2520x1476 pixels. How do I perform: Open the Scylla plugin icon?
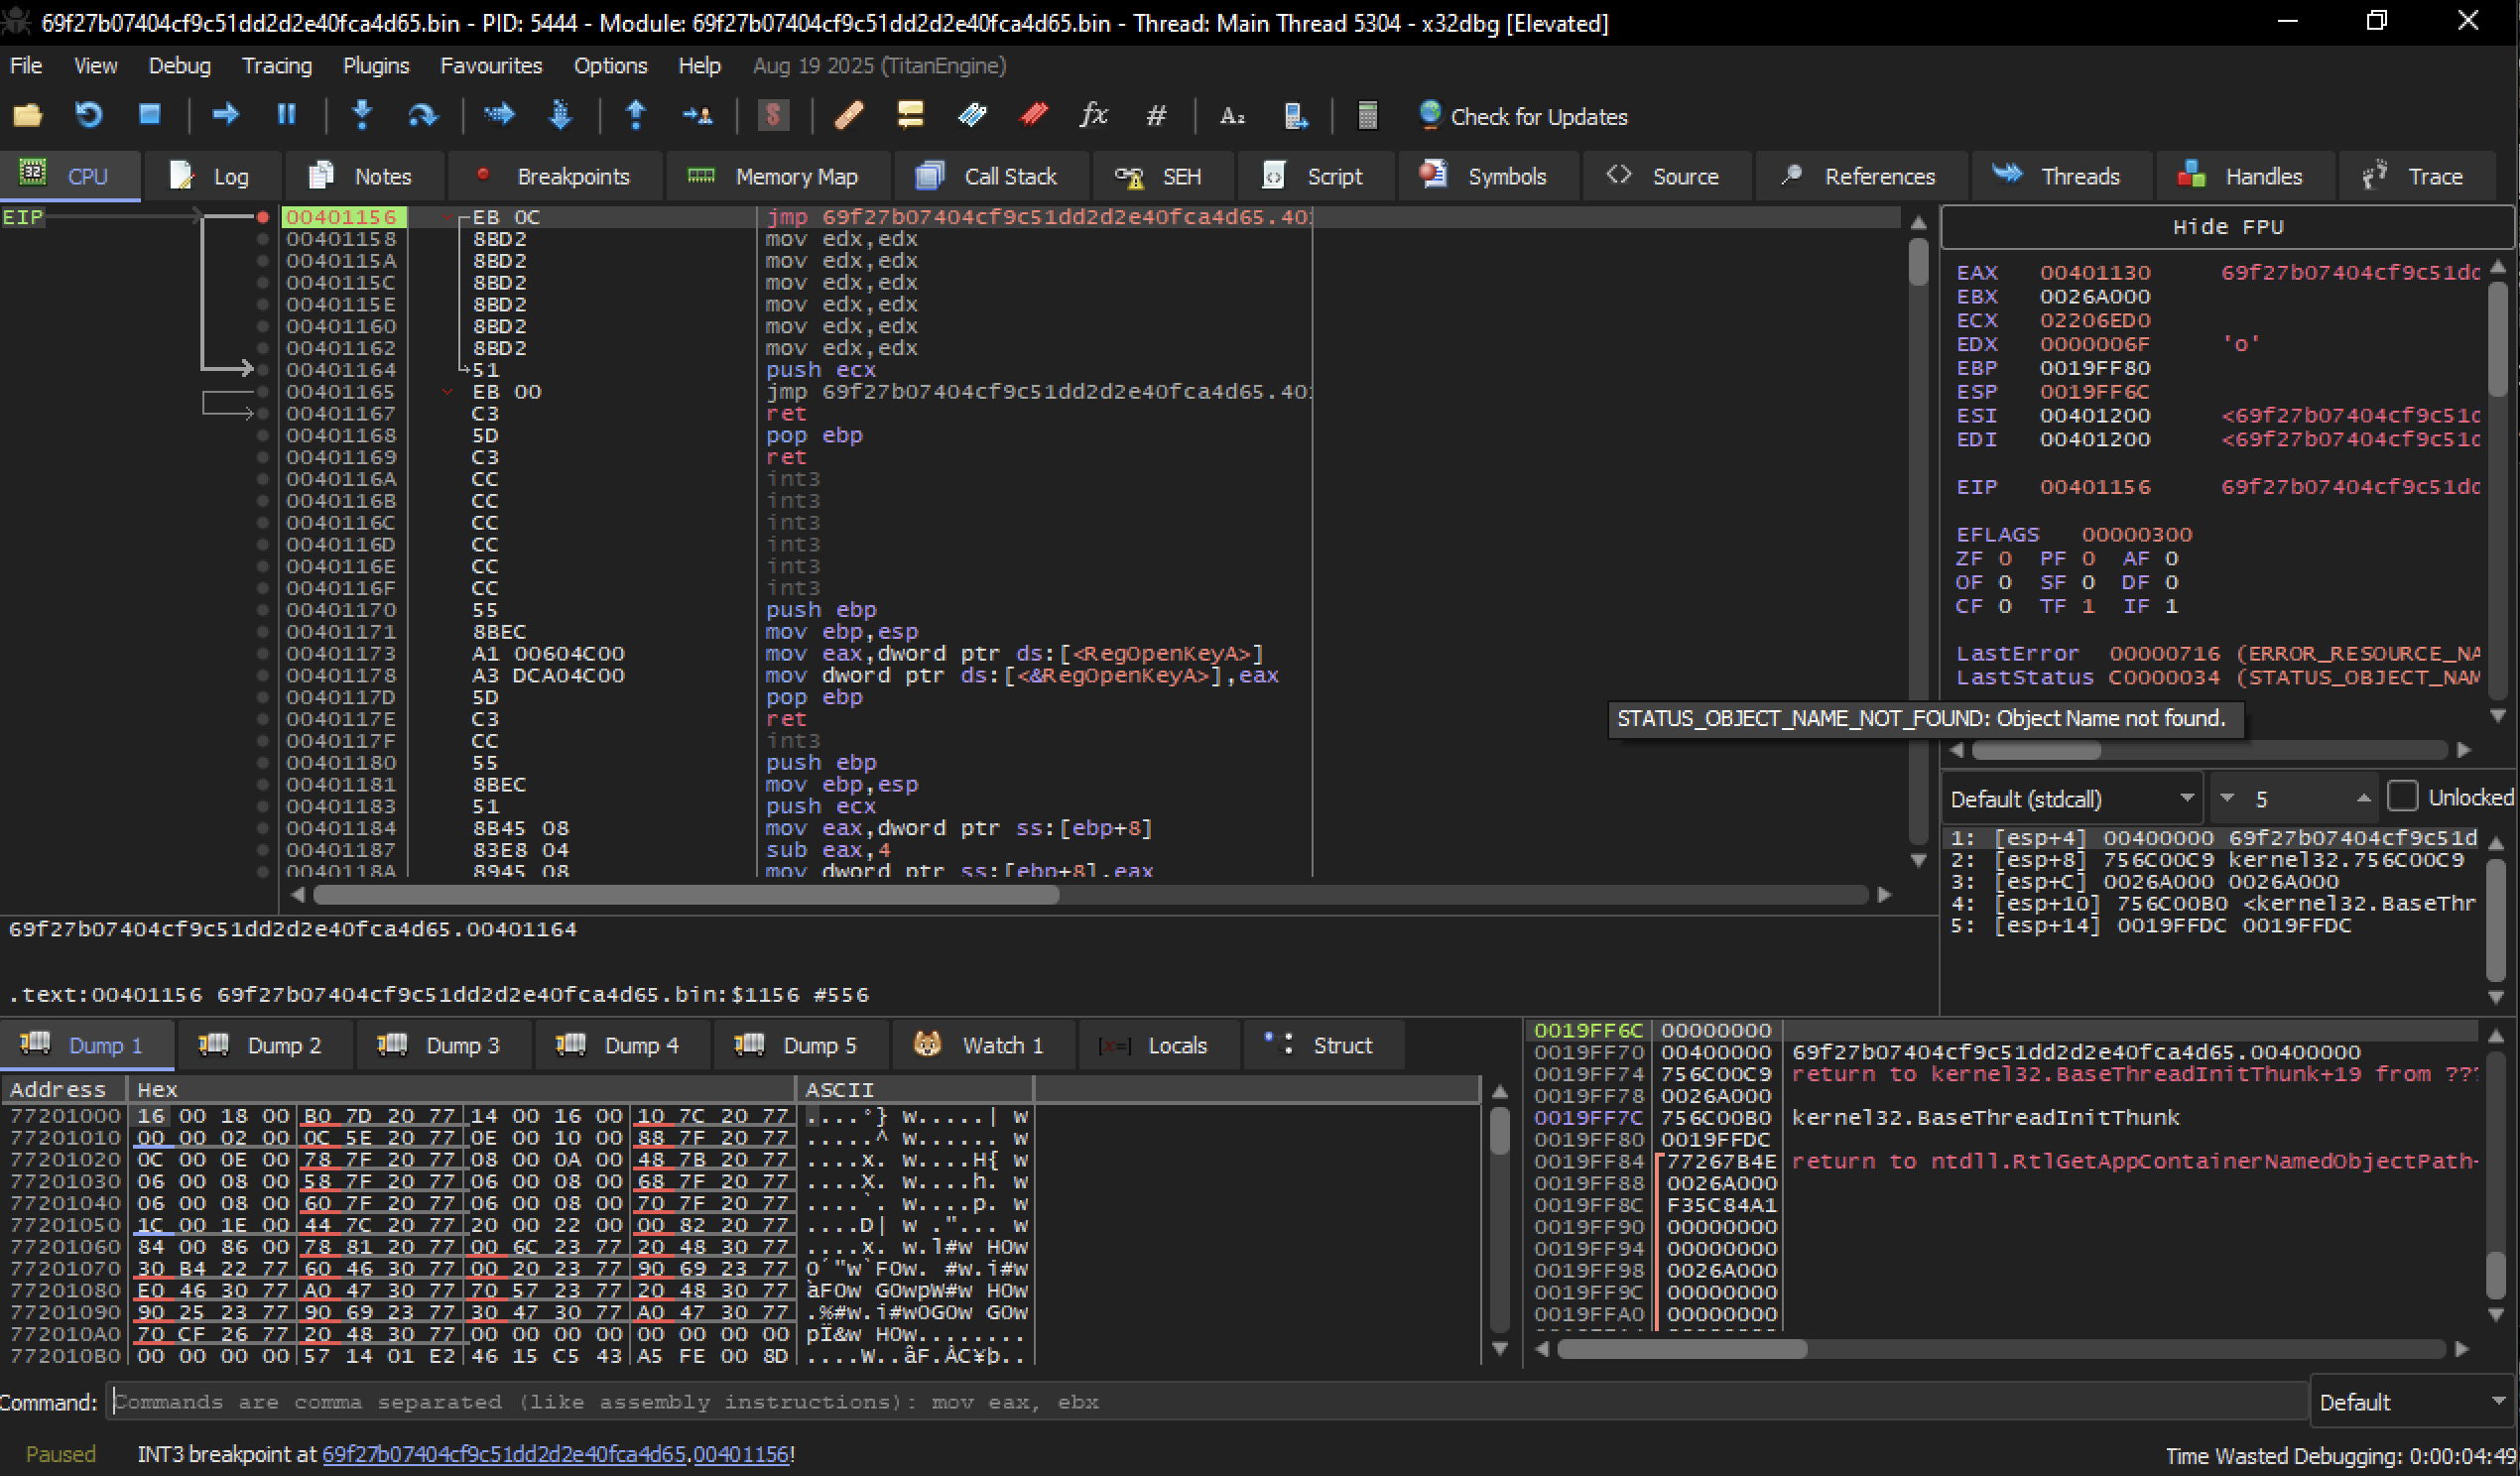coord(773,116)
